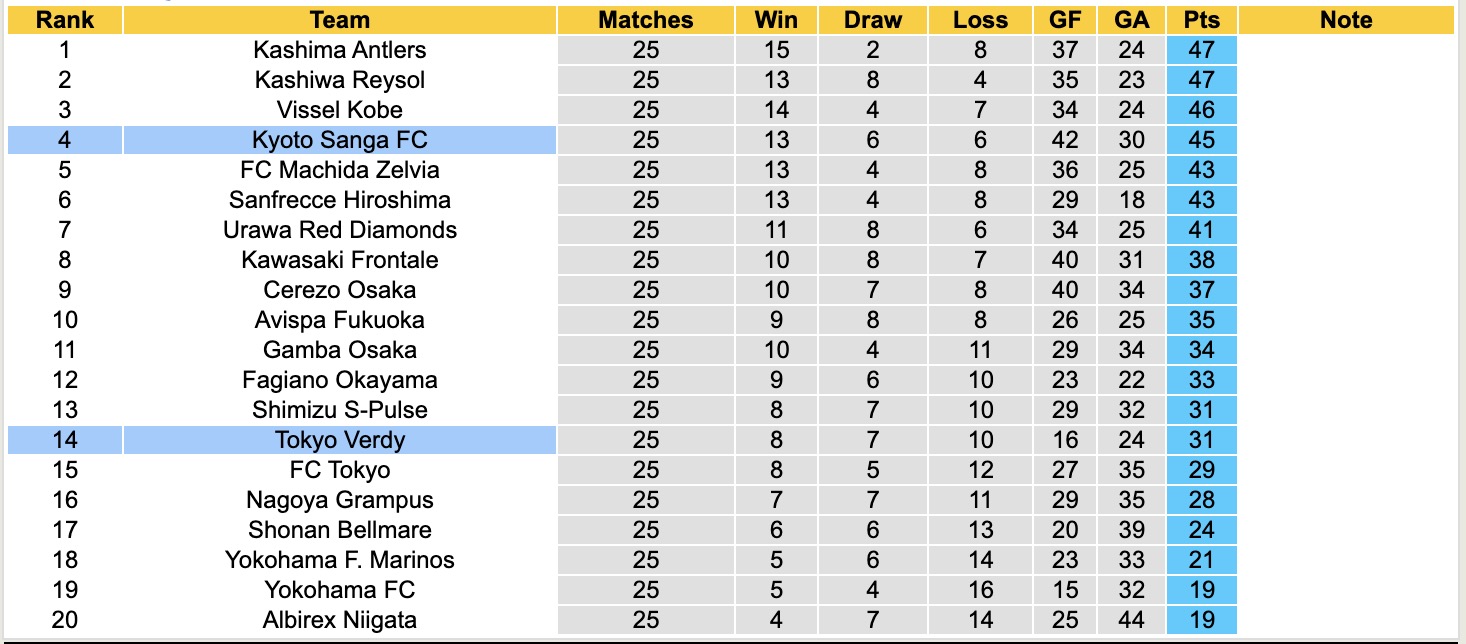
Task: Open the Kashima Antlers team link
Action: [340, 50]
